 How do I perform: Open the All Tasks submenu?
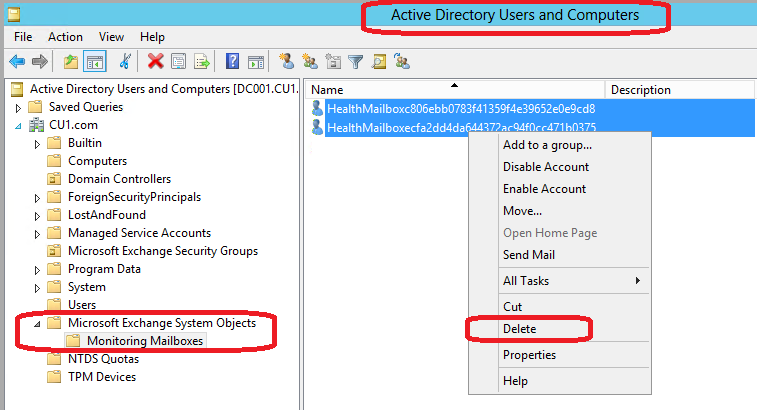point(570,281)
